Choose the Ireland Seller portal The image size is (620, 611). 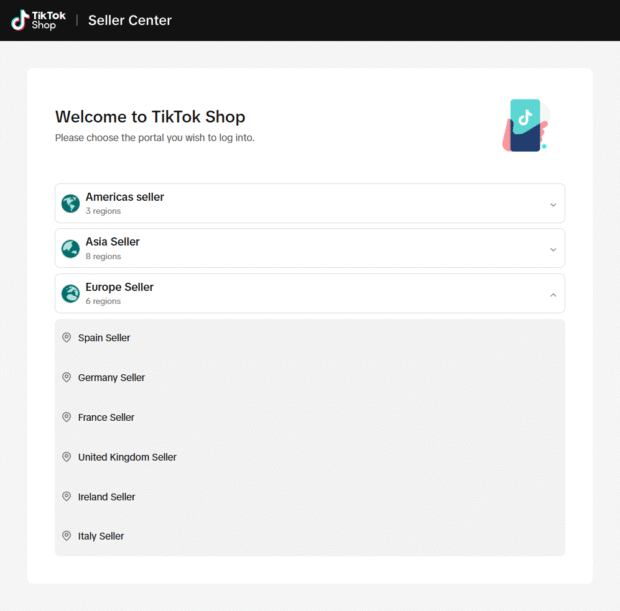pos(310,497)
